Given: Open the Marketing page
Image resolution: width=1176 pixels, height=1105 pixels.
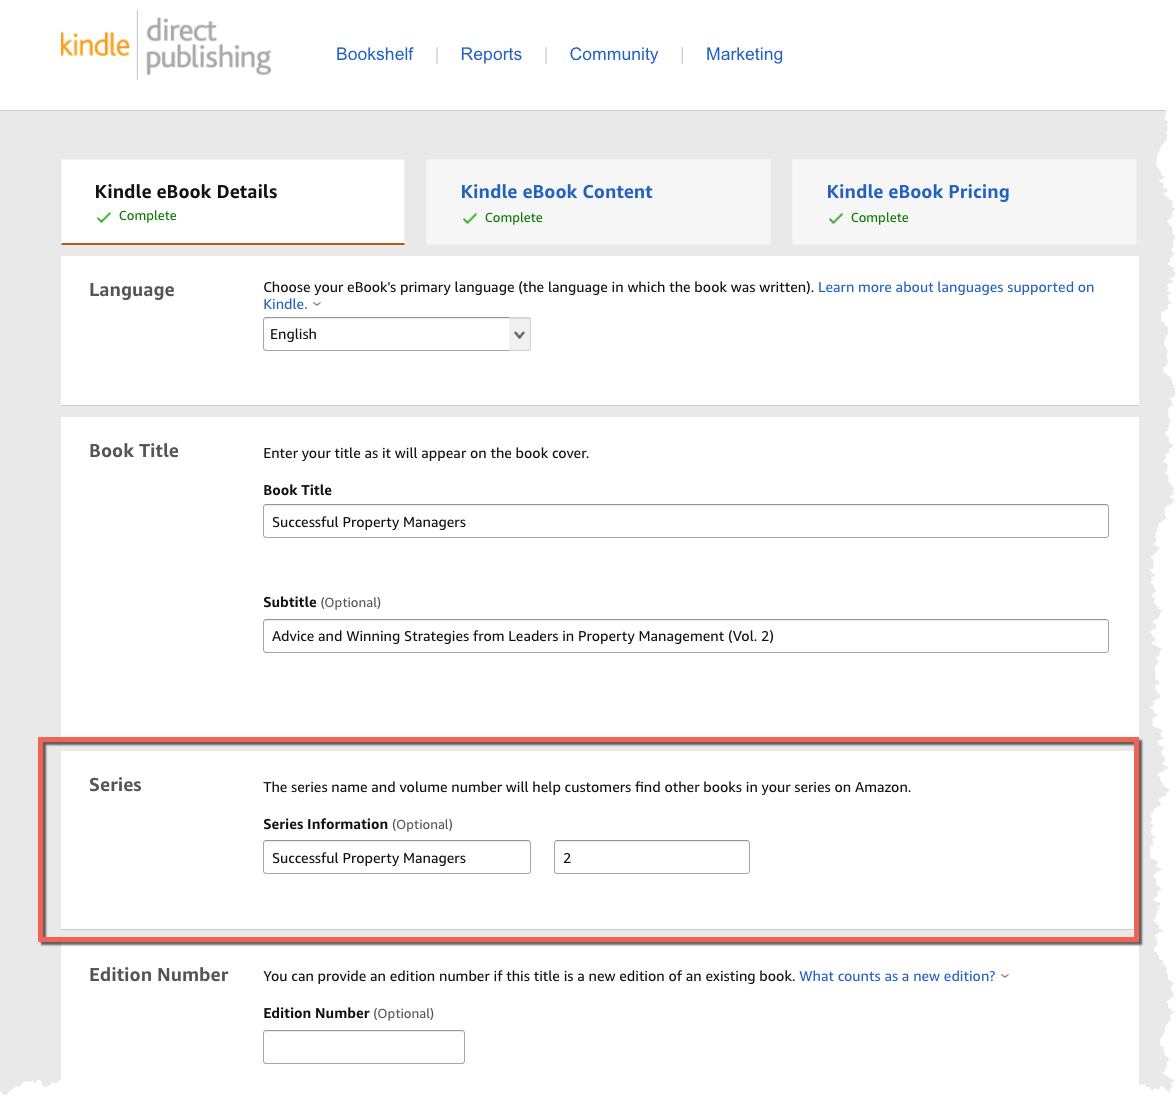Looking at the screenshot, I should coord(744,54).
